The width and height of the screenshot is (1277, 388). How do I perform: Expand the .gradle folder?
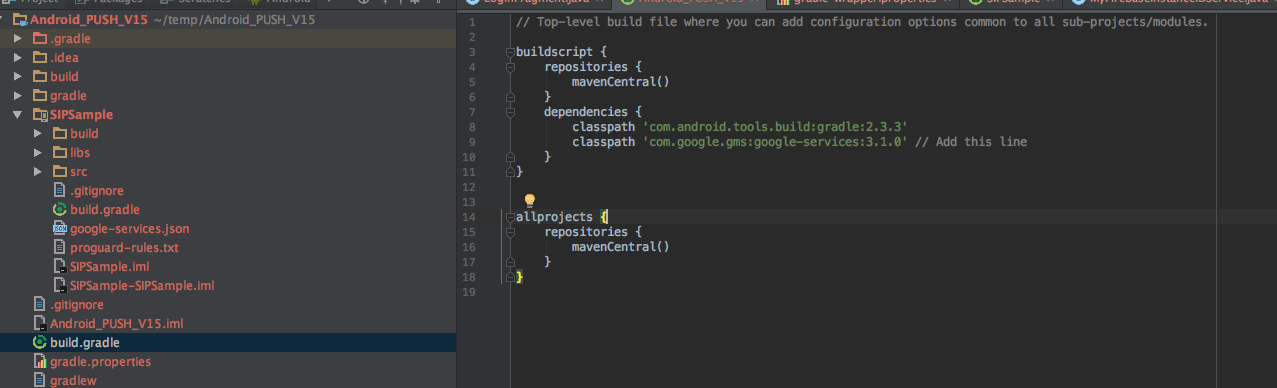18,39
